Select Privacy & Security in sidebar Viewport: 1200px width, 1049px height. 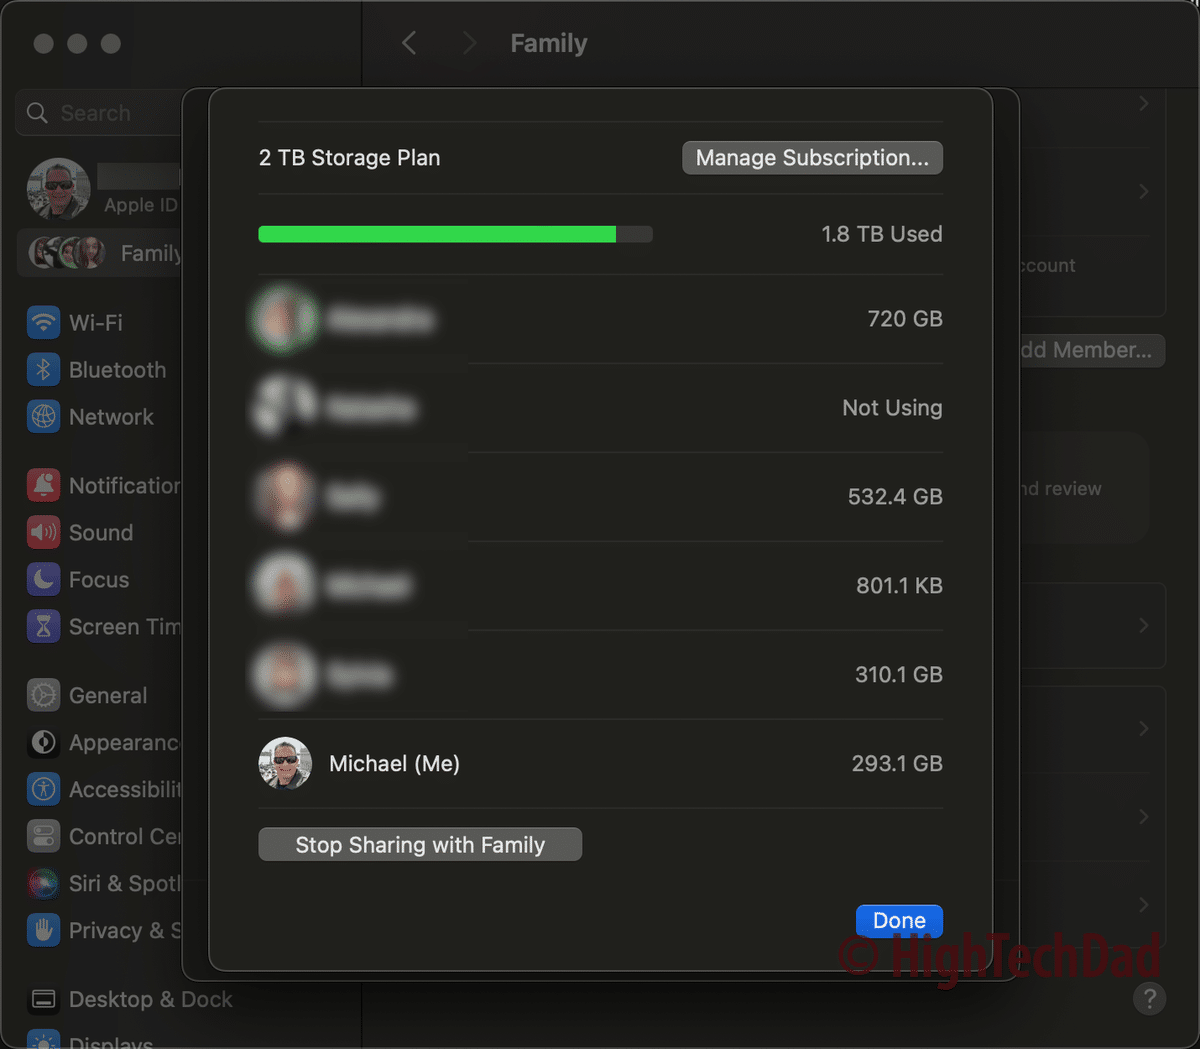pos(112,930)
